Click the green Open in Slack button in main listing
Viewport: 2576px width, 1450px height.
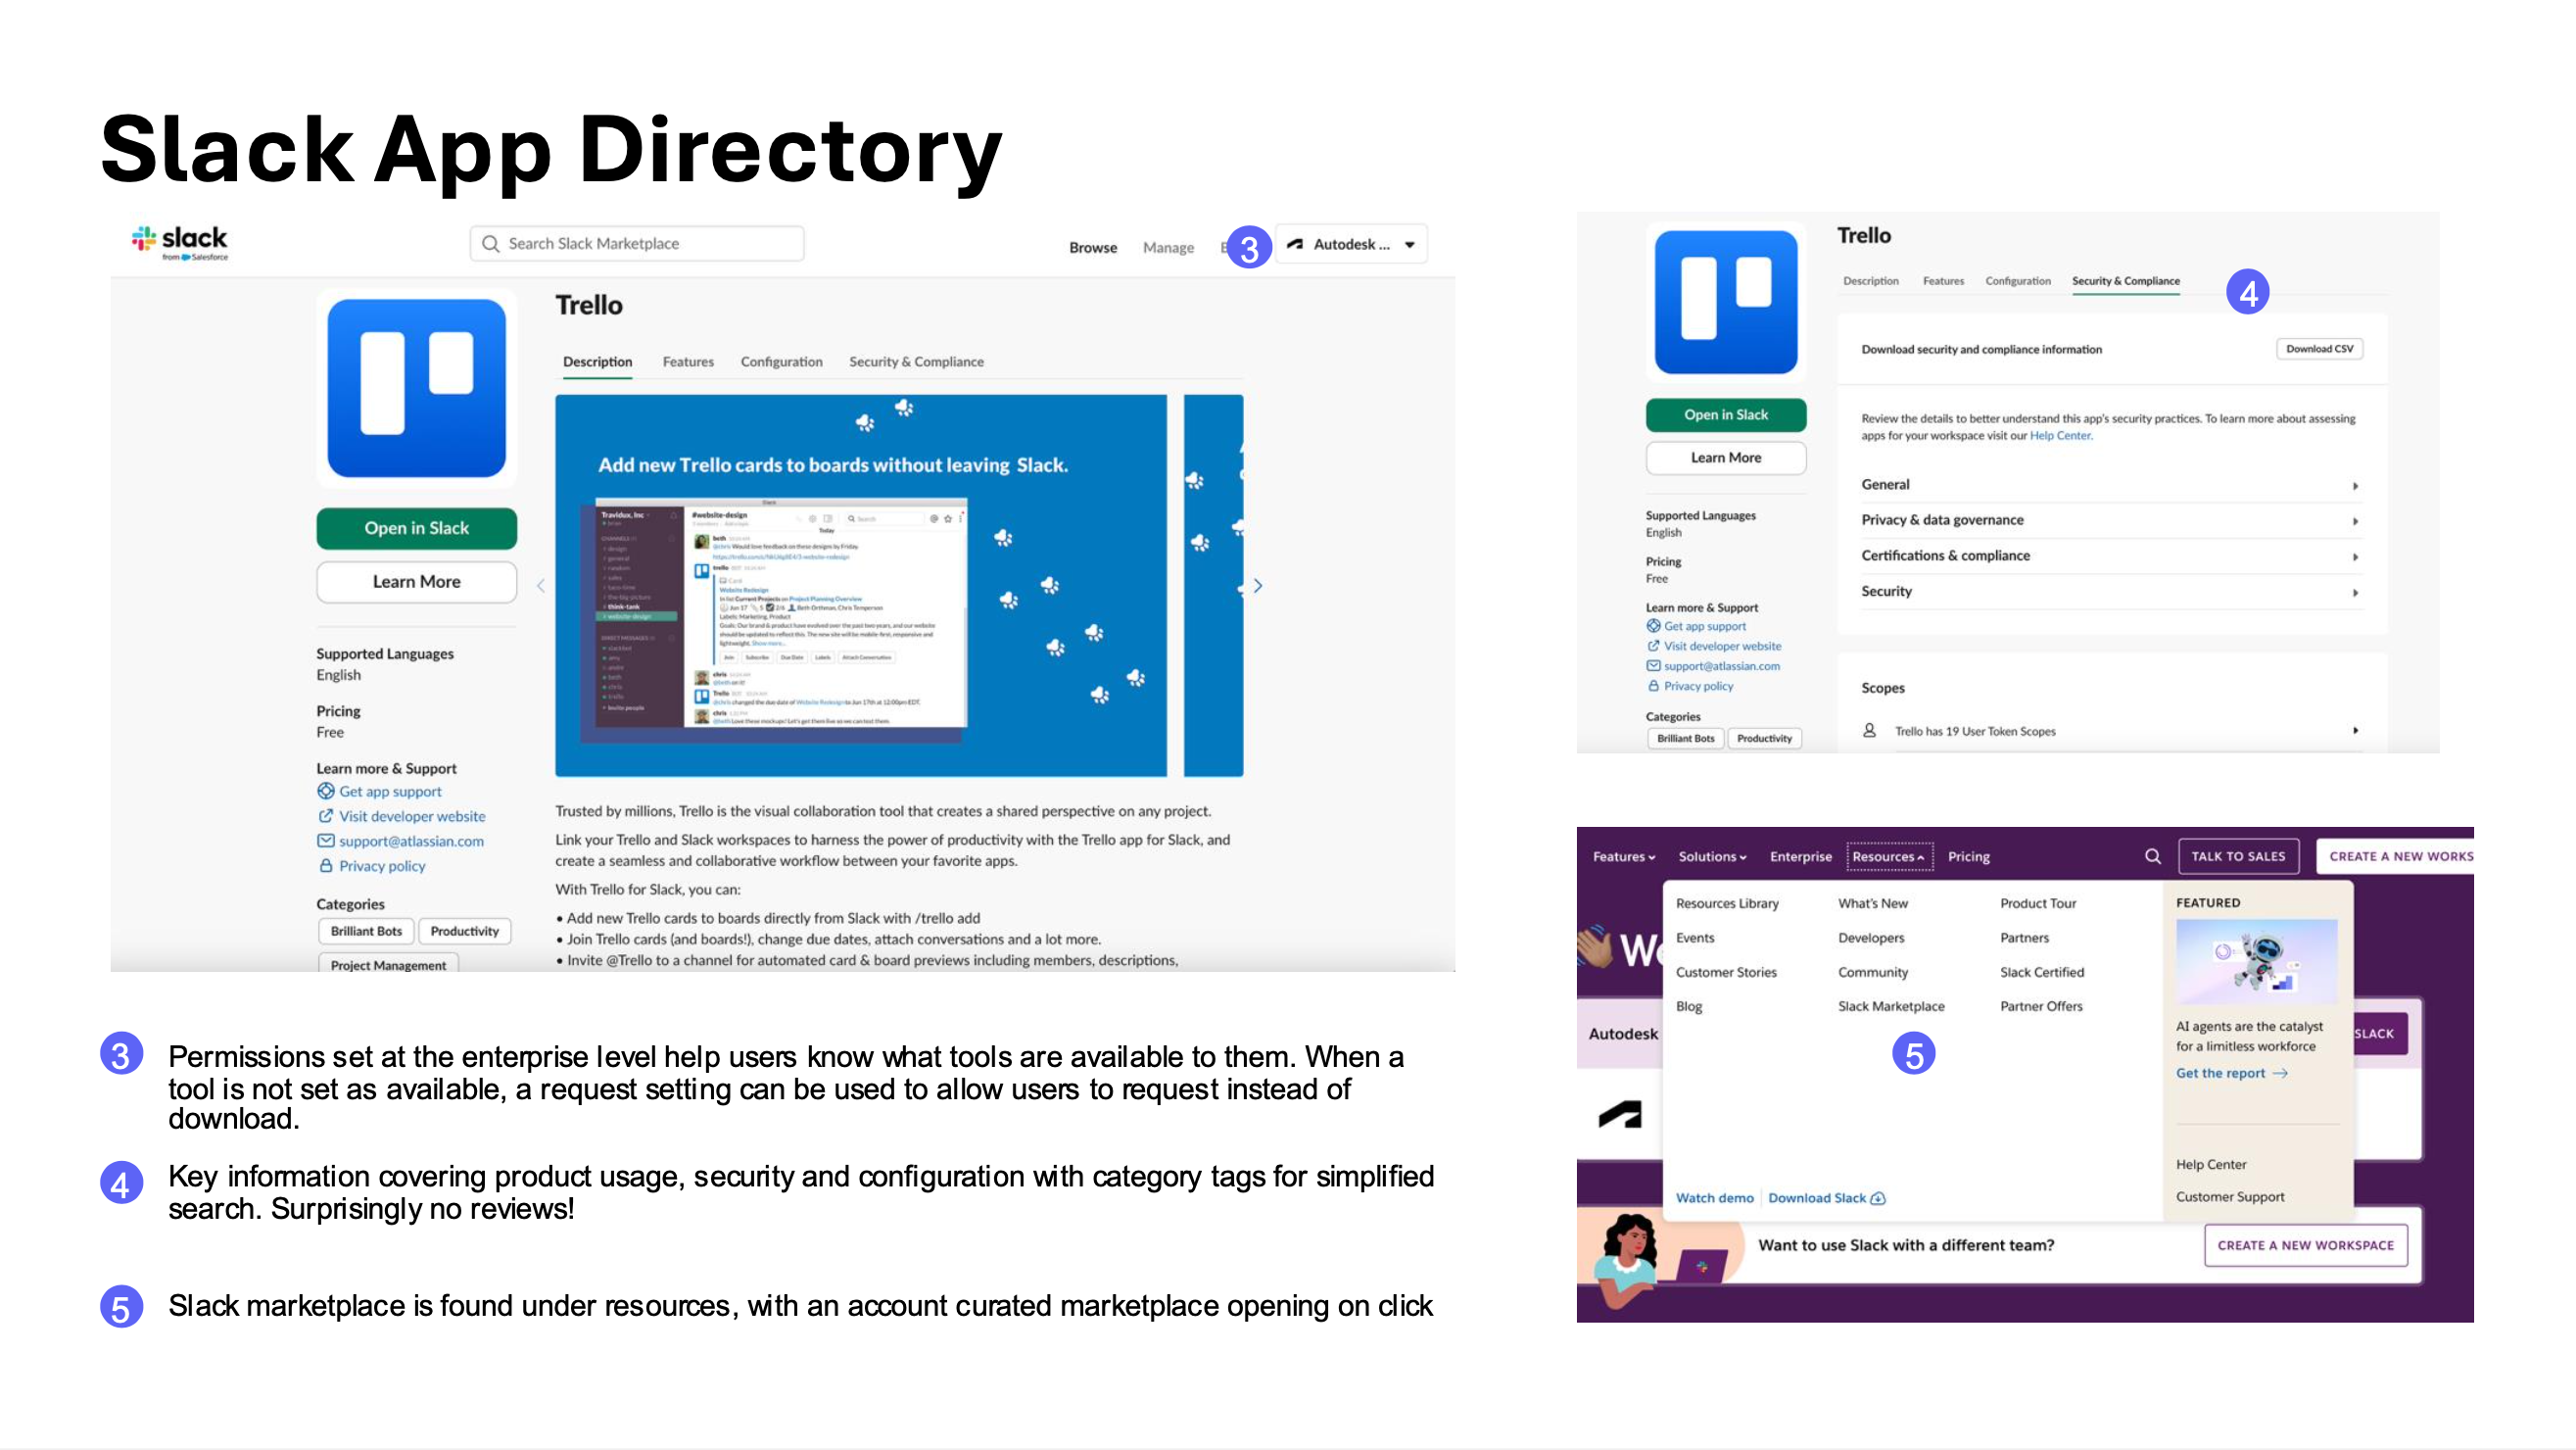pyautogui.click(x=417, y=528)
